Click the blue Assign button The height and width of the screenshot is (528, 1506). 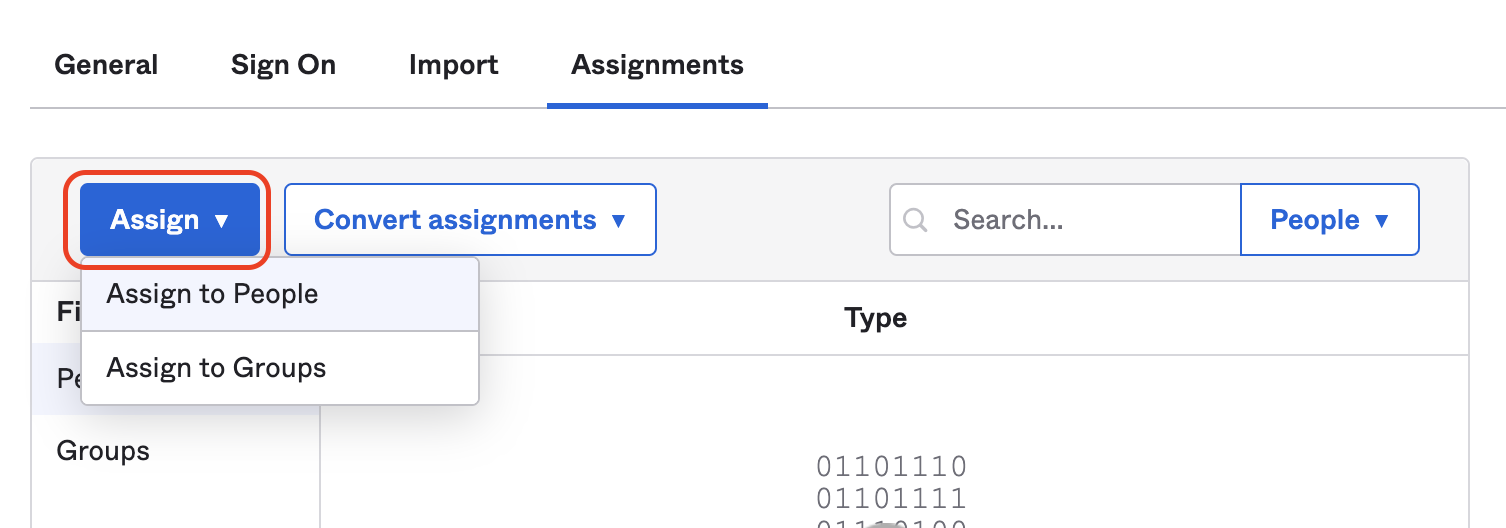click(x=155, y=220)
